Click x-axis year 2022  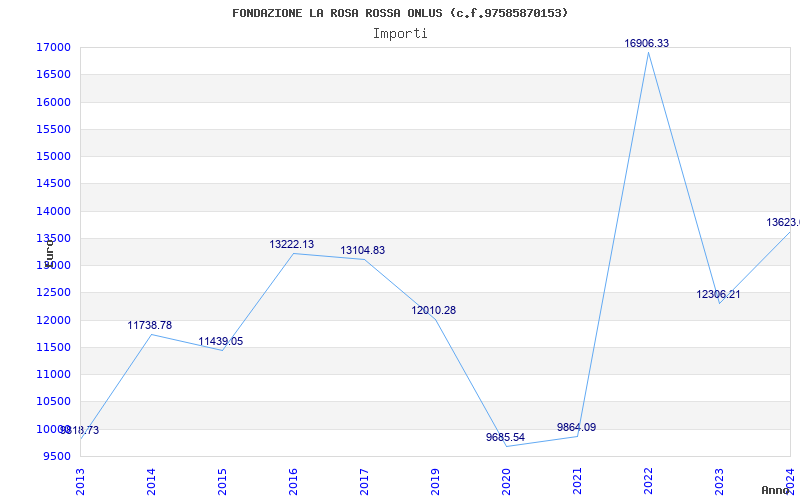pyautogui.click(x=648, y=481)
